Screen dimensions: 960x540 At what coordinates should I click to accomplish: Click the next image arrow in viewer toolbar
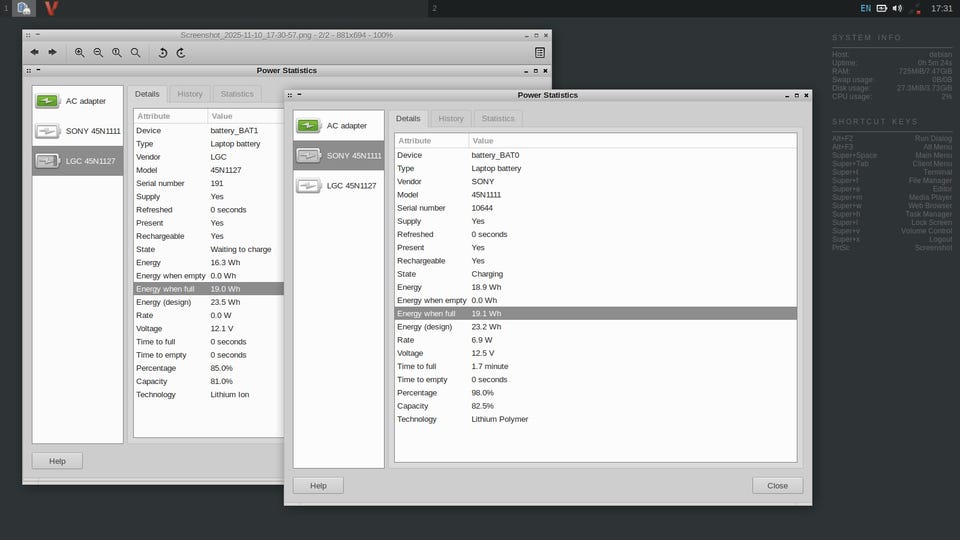pyautogui.click(x=52, y=52)
